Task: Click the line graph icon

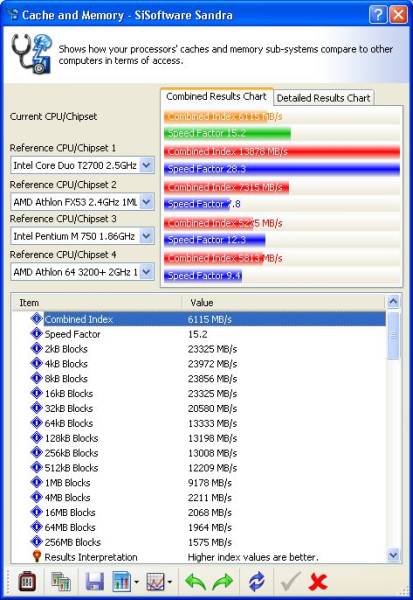Action: [155, 582]
